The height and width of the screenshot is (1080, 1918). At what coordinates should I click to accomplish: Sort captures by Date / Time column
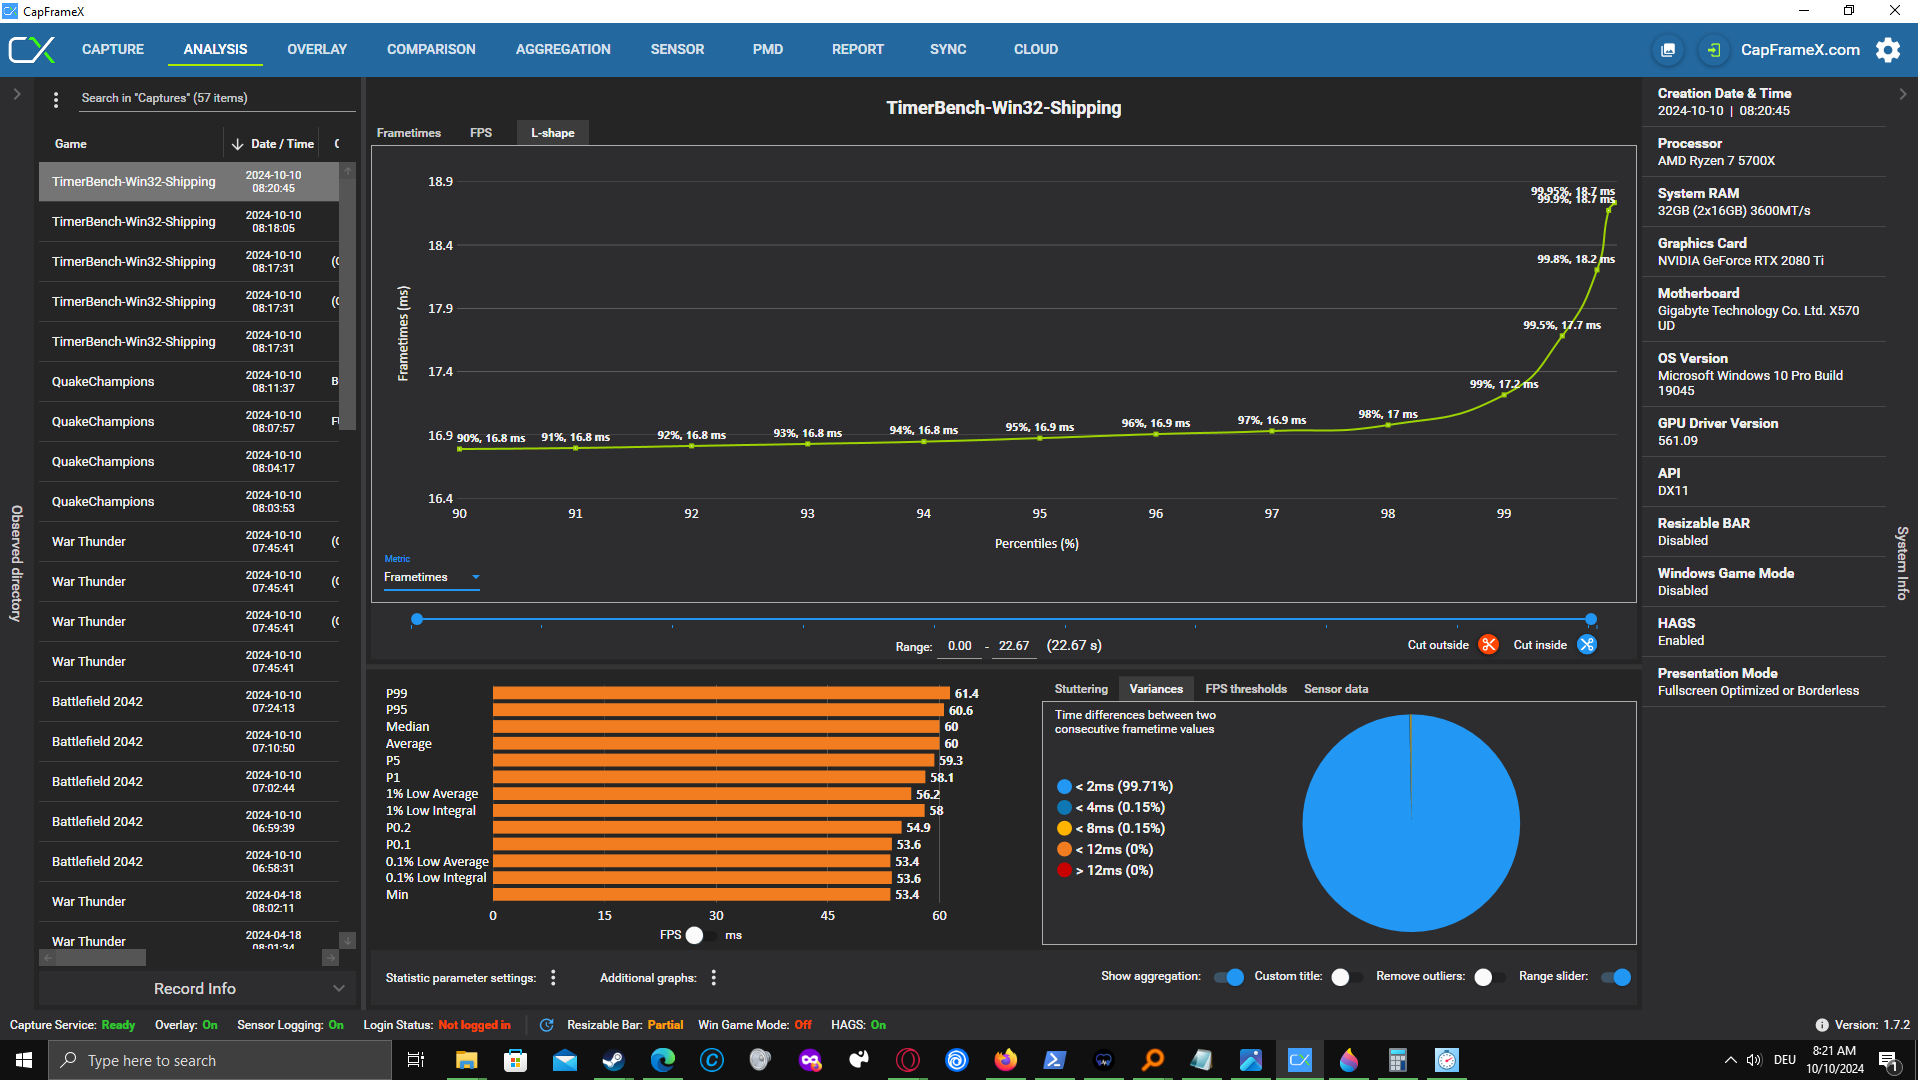pyautogui.click(x=272, y=144)
